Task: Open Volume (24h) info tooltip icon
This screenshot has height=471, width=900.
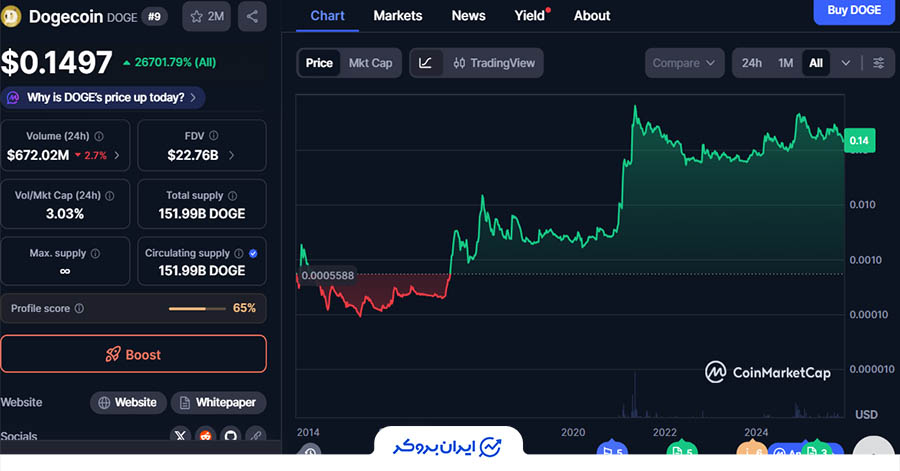Action: click(x=99, y=136)
